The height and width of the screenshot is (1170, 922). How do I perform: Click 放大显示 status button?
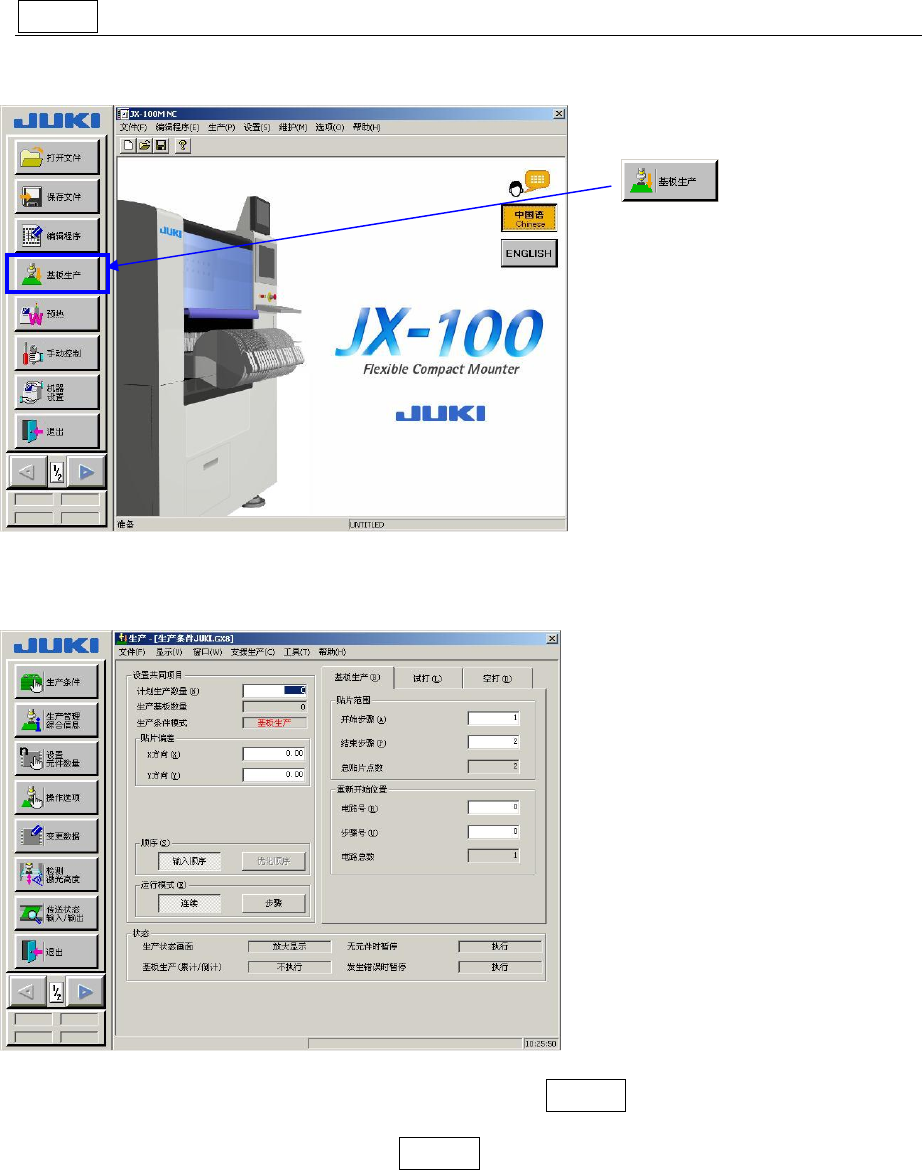[x=289, y=946]
